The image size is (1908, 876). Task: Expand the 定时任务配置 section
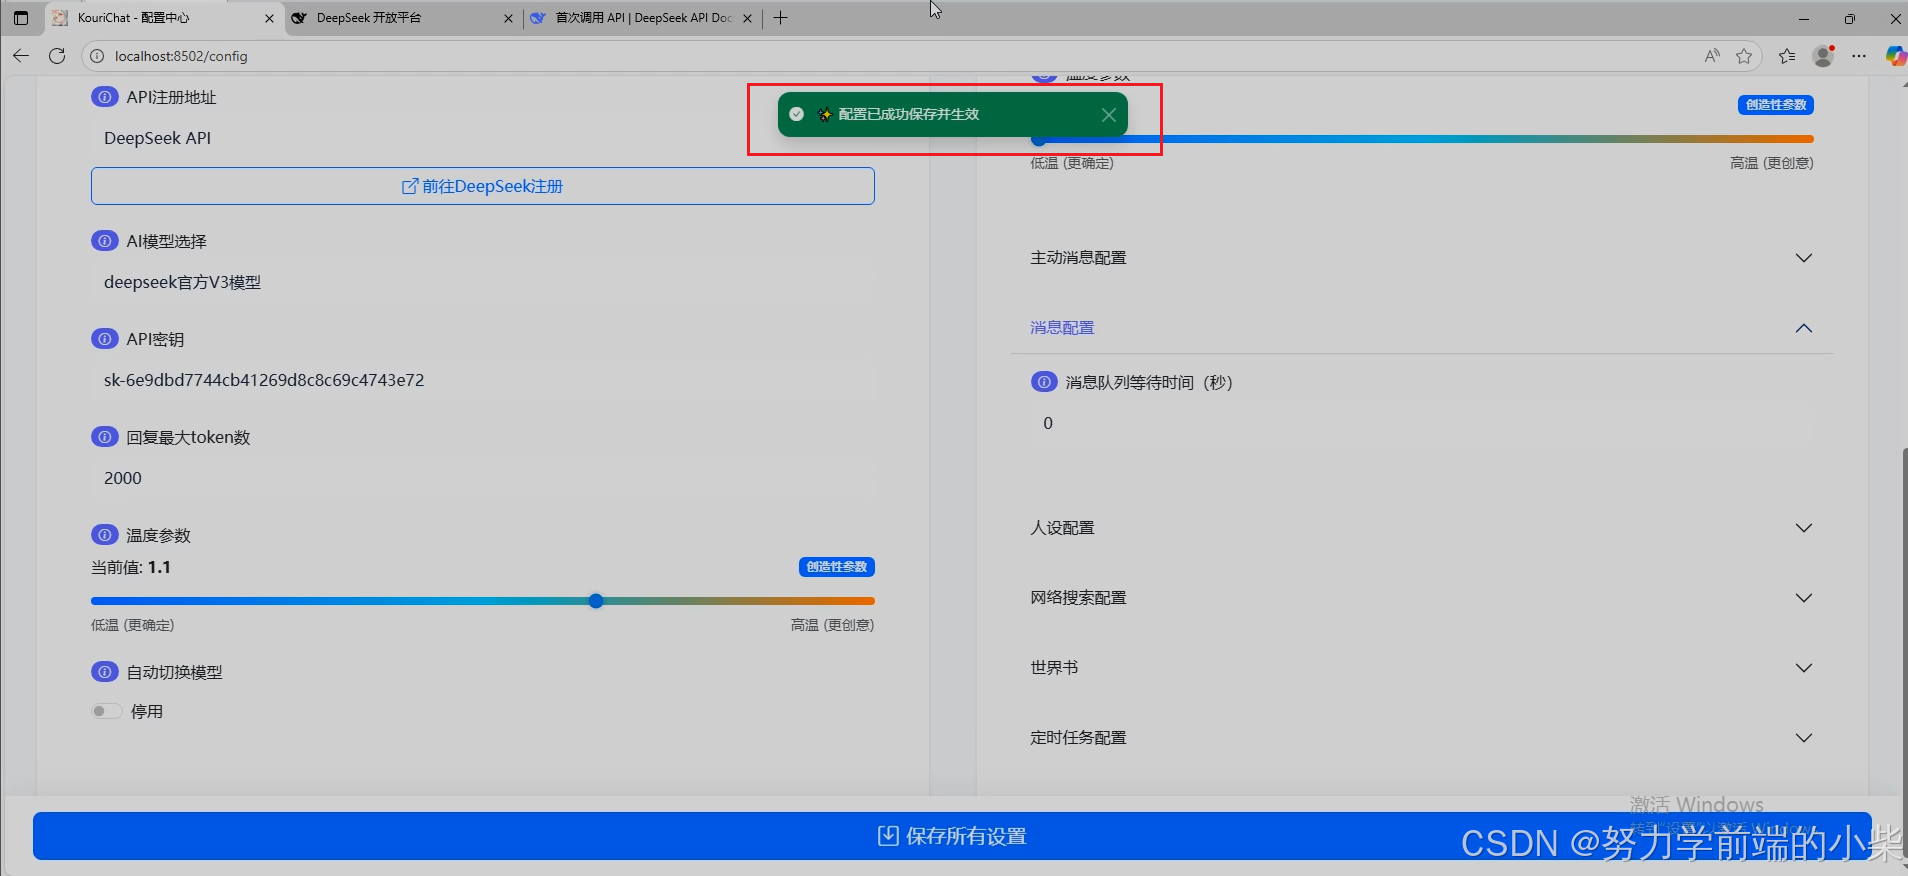click(1421, 738)
